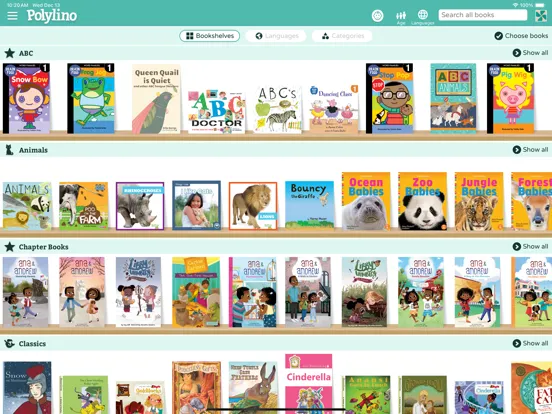Expand Chapter Books shelf with Show all
This screenshot has height=414, width=552.
(530, 246)
